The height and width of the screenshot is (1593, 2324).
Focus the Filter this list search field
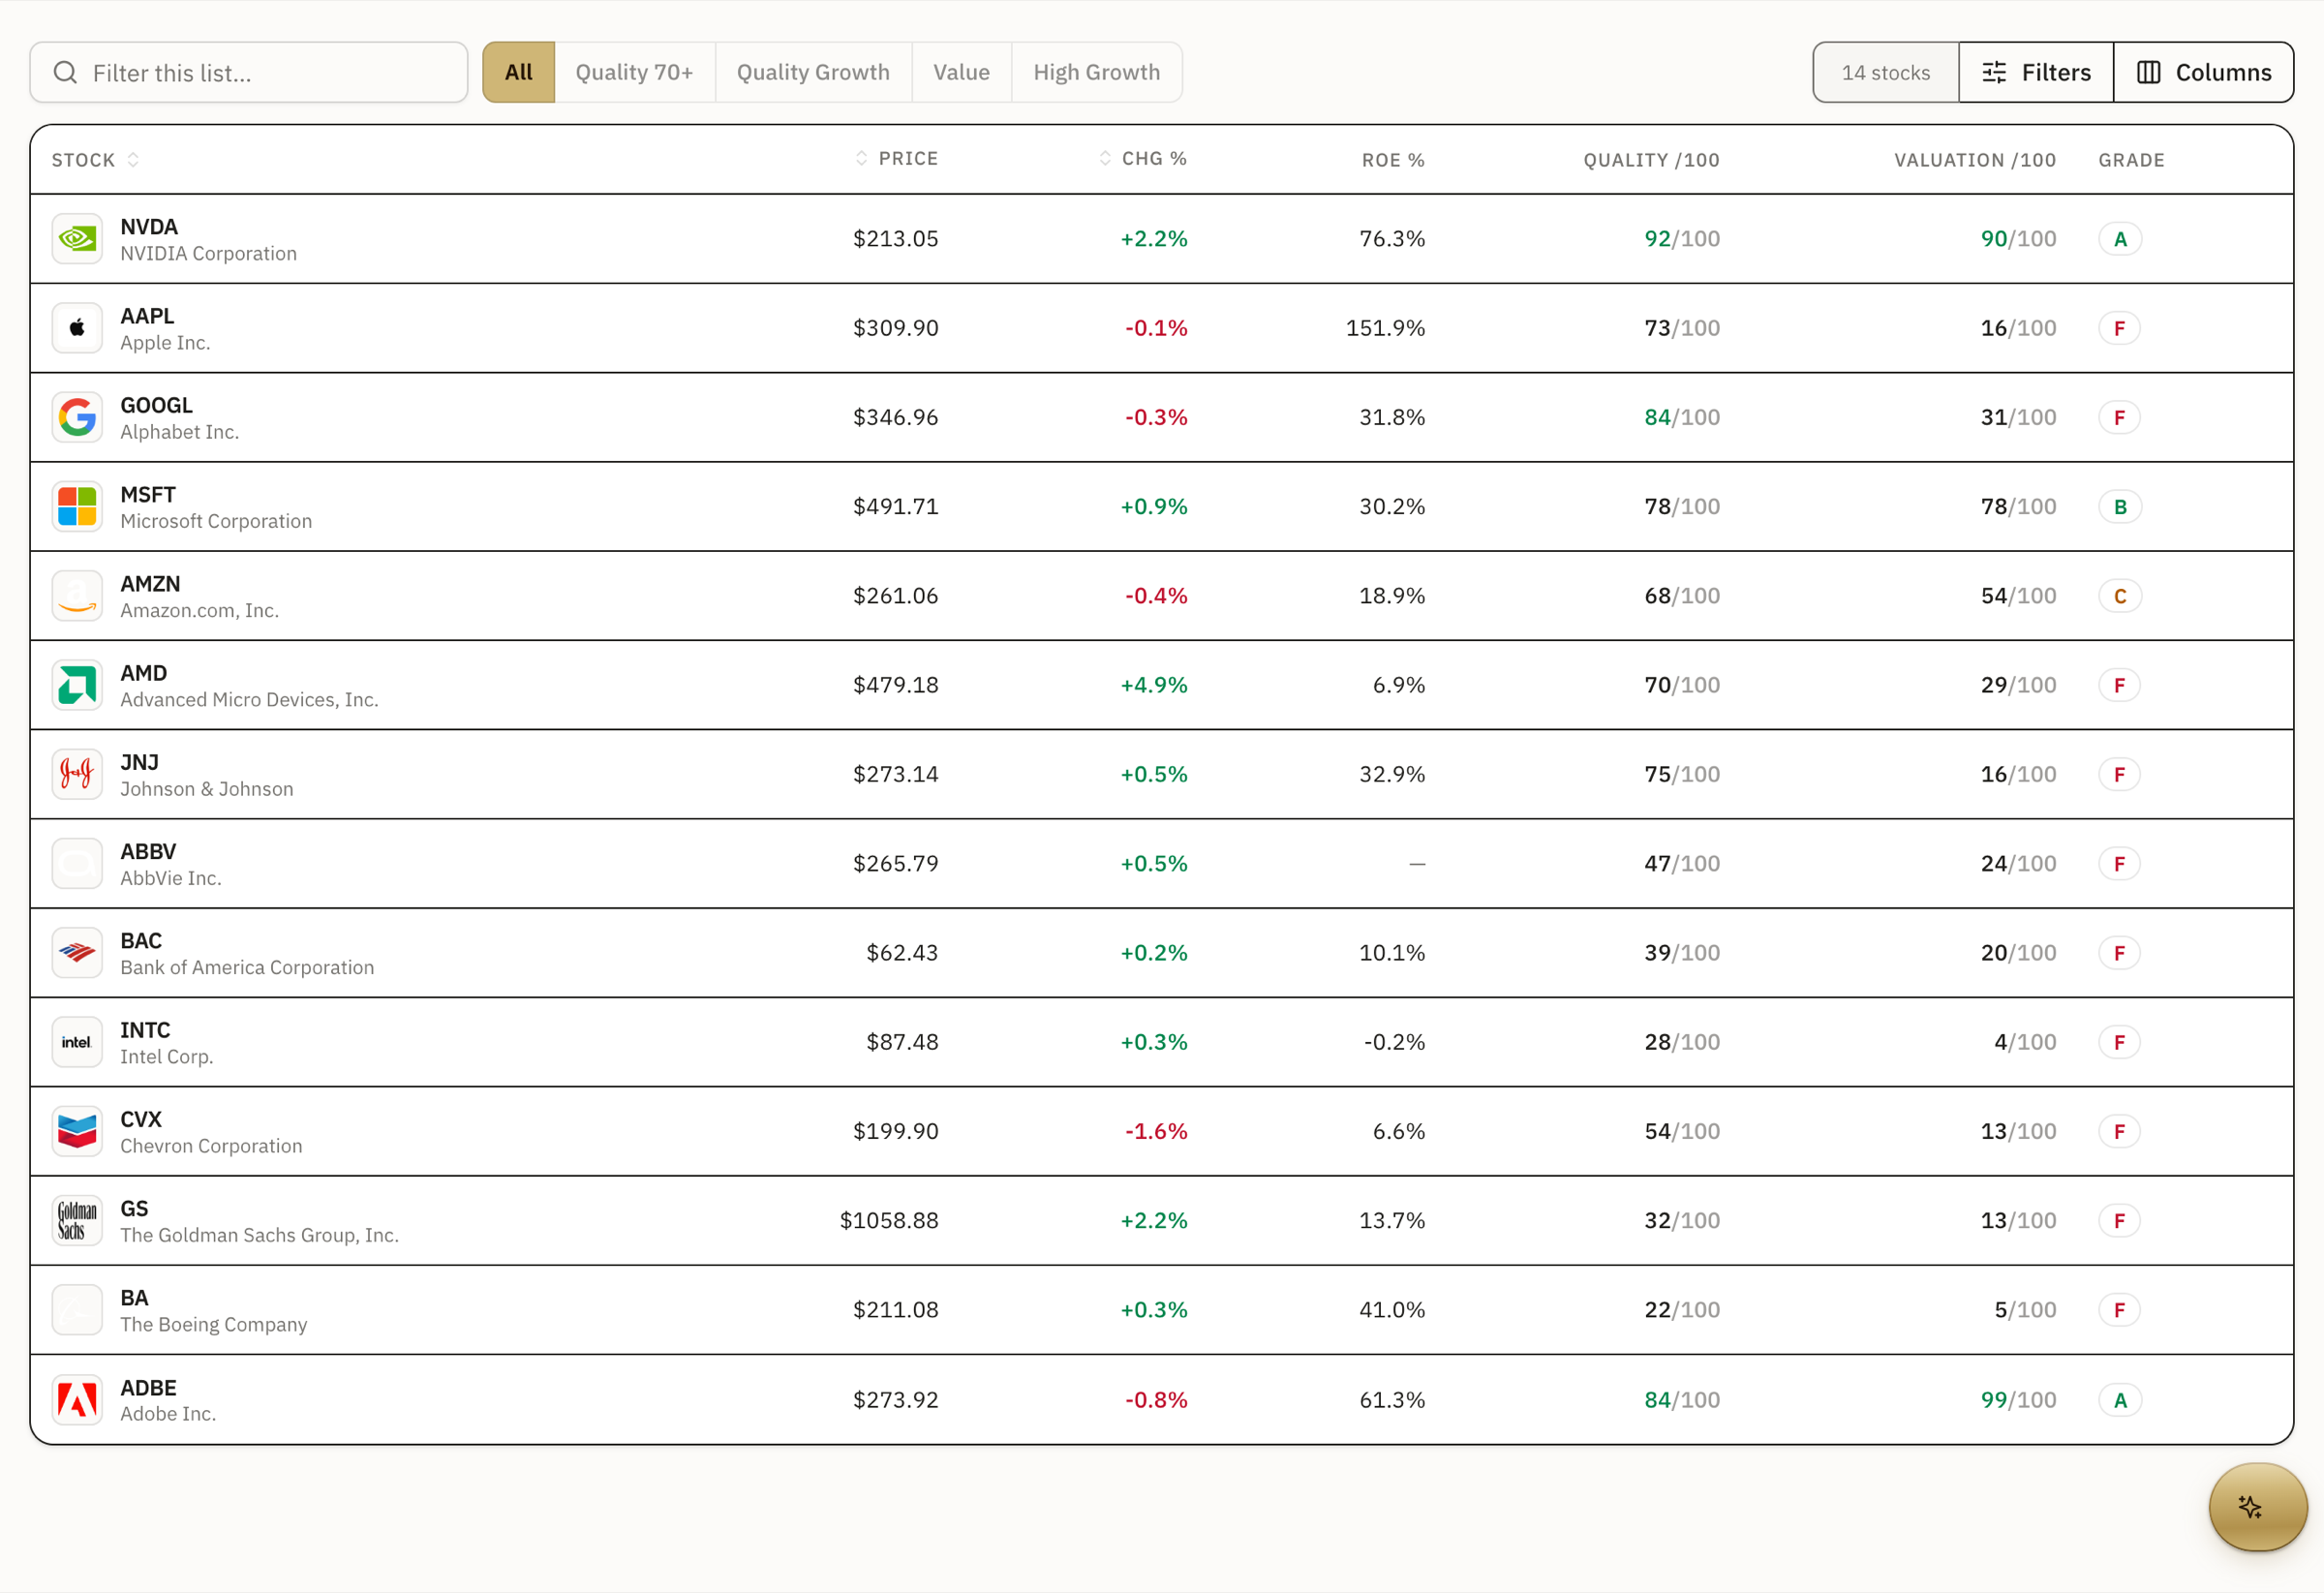tap(249, 72)
